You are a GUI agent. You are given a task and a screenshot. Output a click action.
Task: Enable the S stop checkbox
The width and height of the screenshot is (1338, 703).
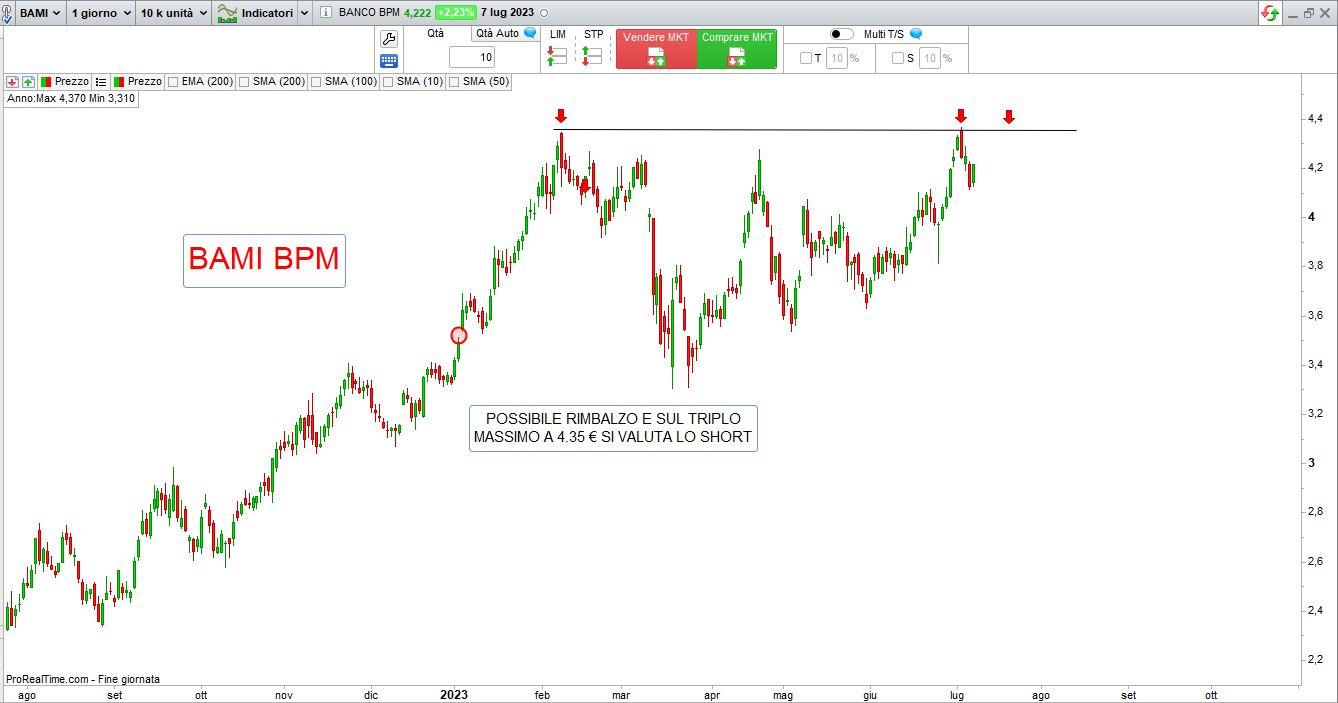click(897, 58)
